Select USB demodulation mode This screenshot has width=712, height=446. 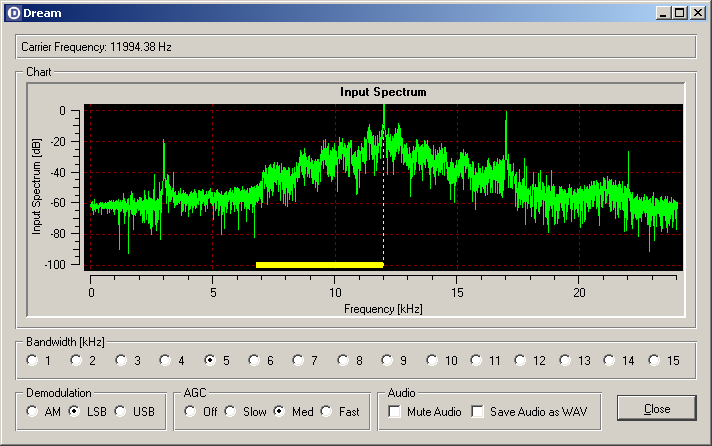[121, 411]
